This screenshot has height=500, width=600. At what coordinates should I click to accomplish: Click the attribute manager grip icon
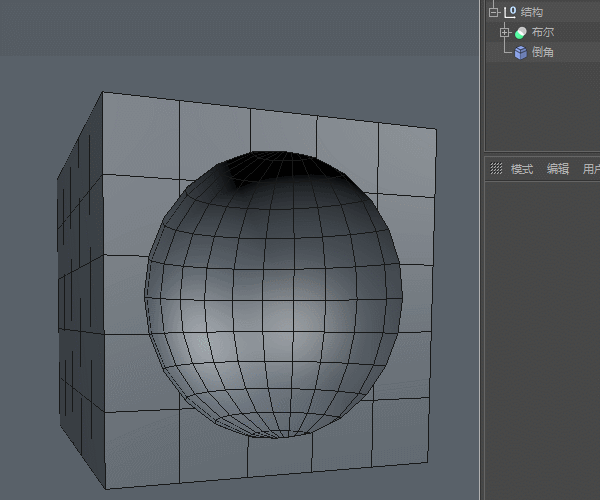496,168
